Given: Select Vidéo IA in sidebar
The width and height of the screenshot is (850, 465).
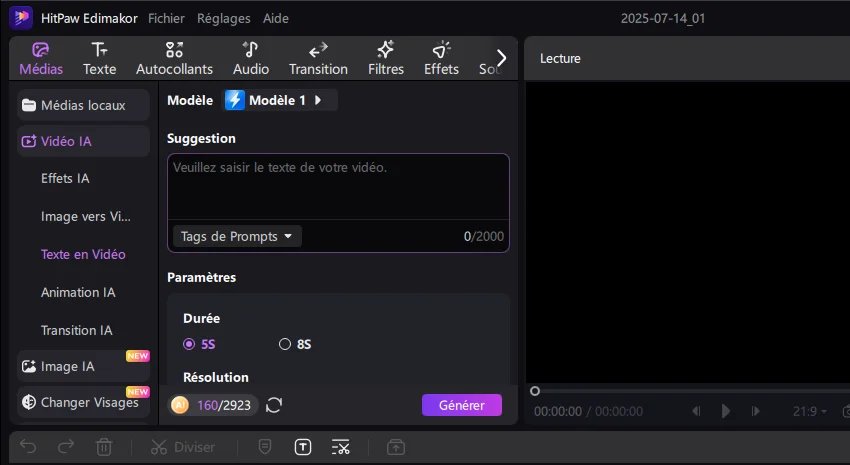Looking at the screenshot, I should [83, 141].
